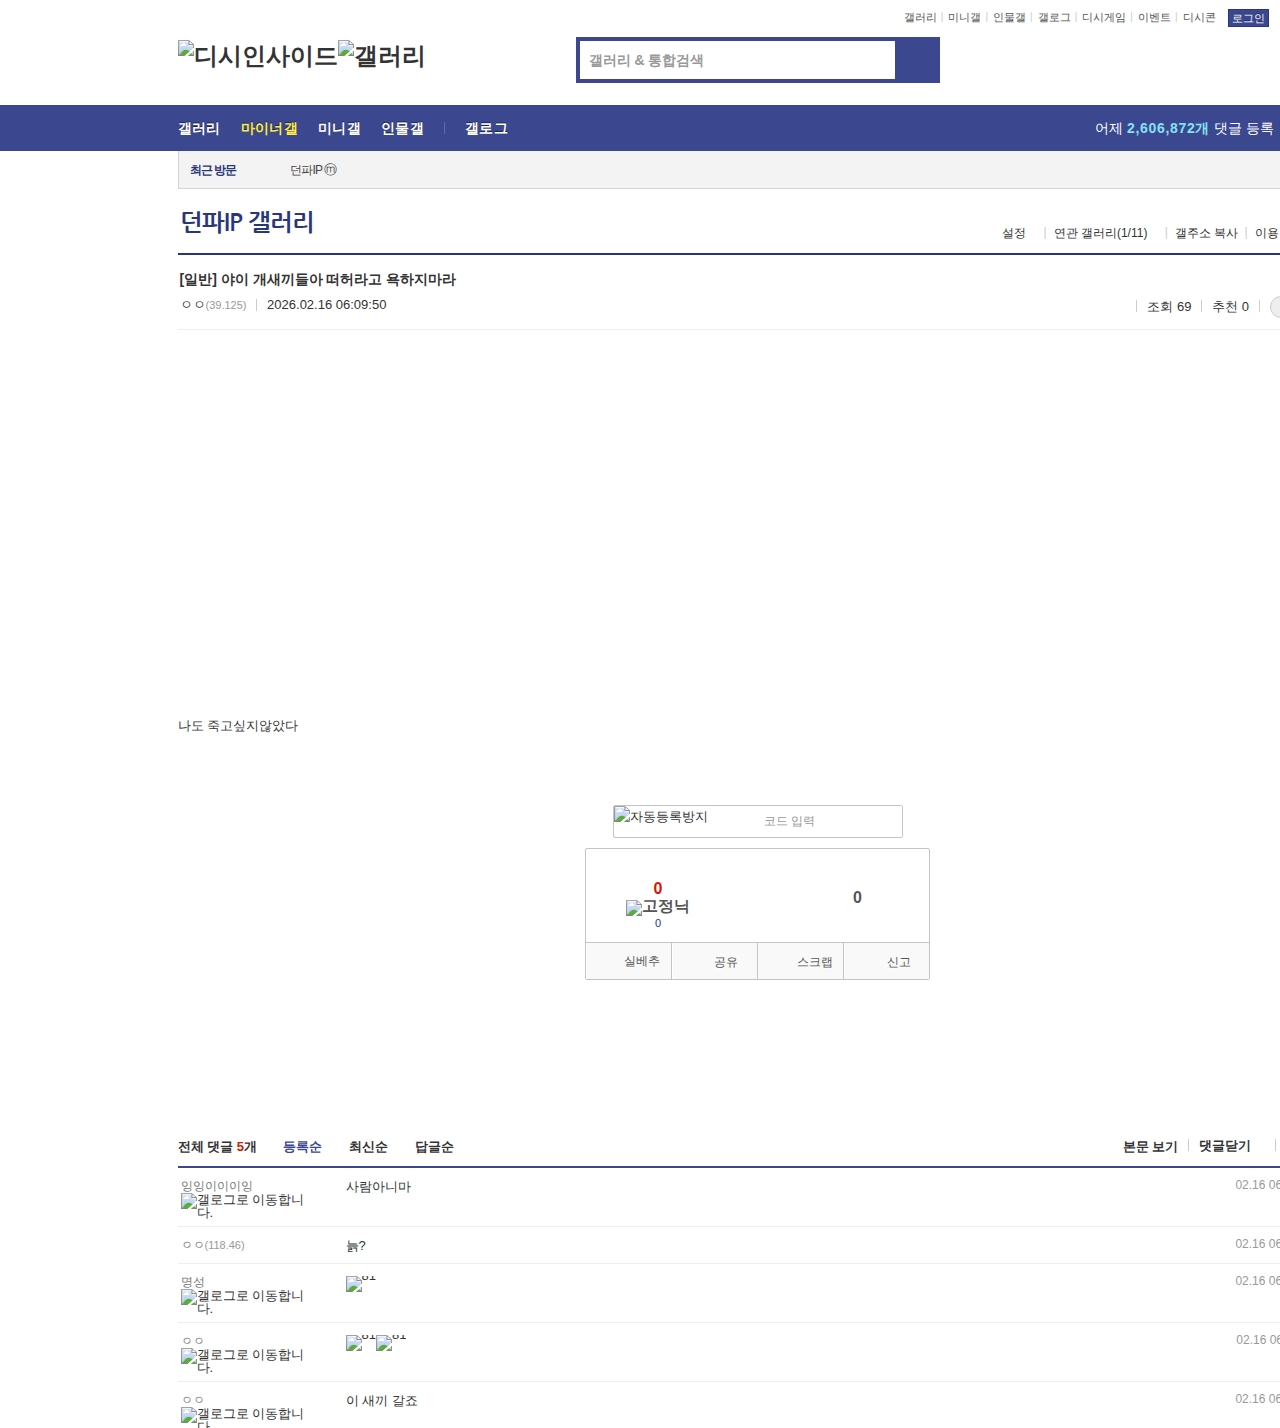
Task: Open 명성's gallog icon
Action: coord(242,1301)
